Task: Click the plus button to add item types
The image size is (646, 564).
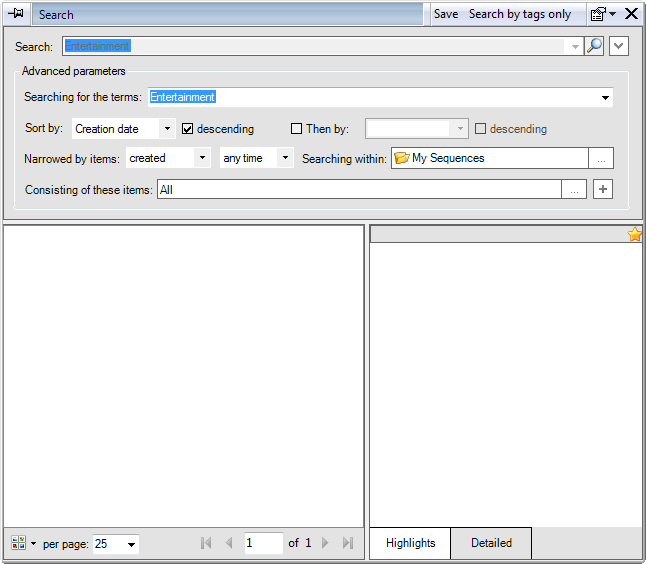Action: (603, 189)
